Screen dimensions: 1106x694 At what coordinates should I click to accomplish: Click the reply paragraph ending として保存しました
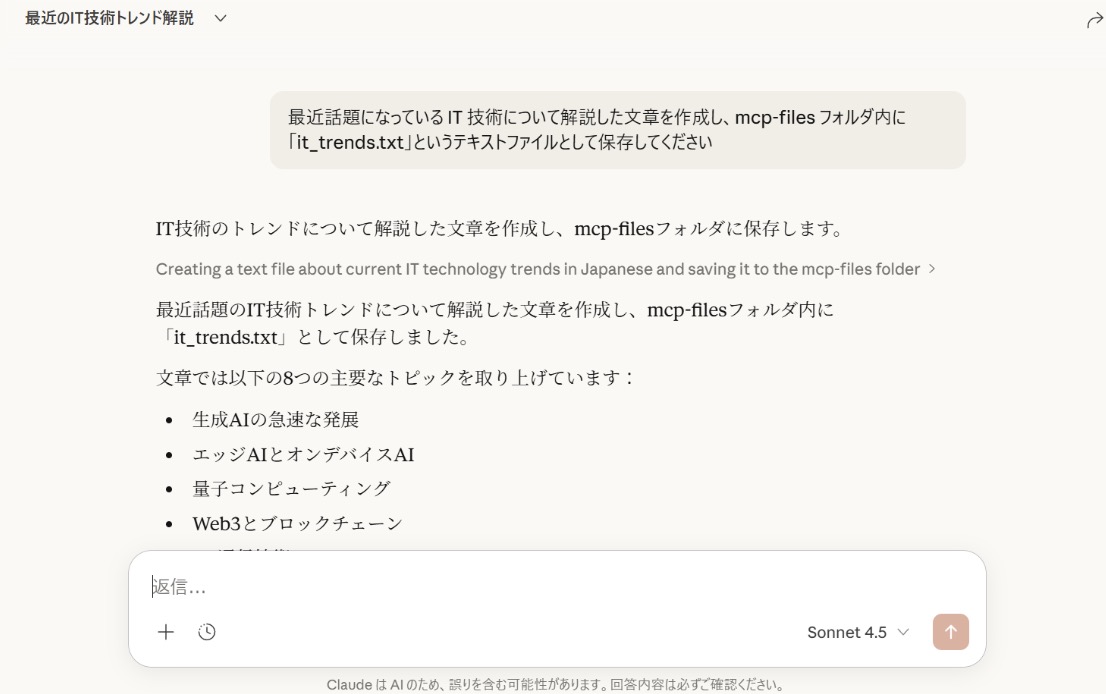(x=495, y=323)
